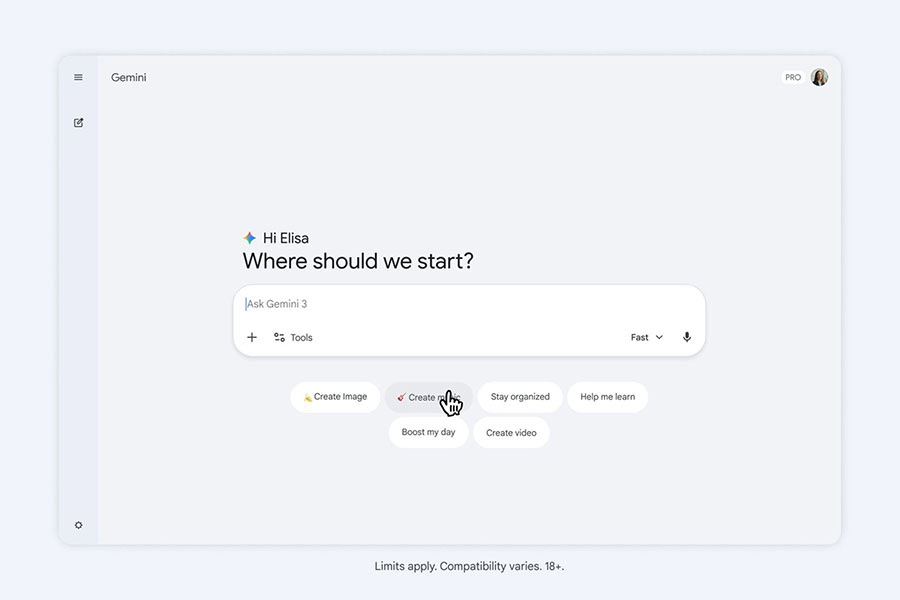Click the PRO badge
The image size is (900, 600).
tap(793, 77)
